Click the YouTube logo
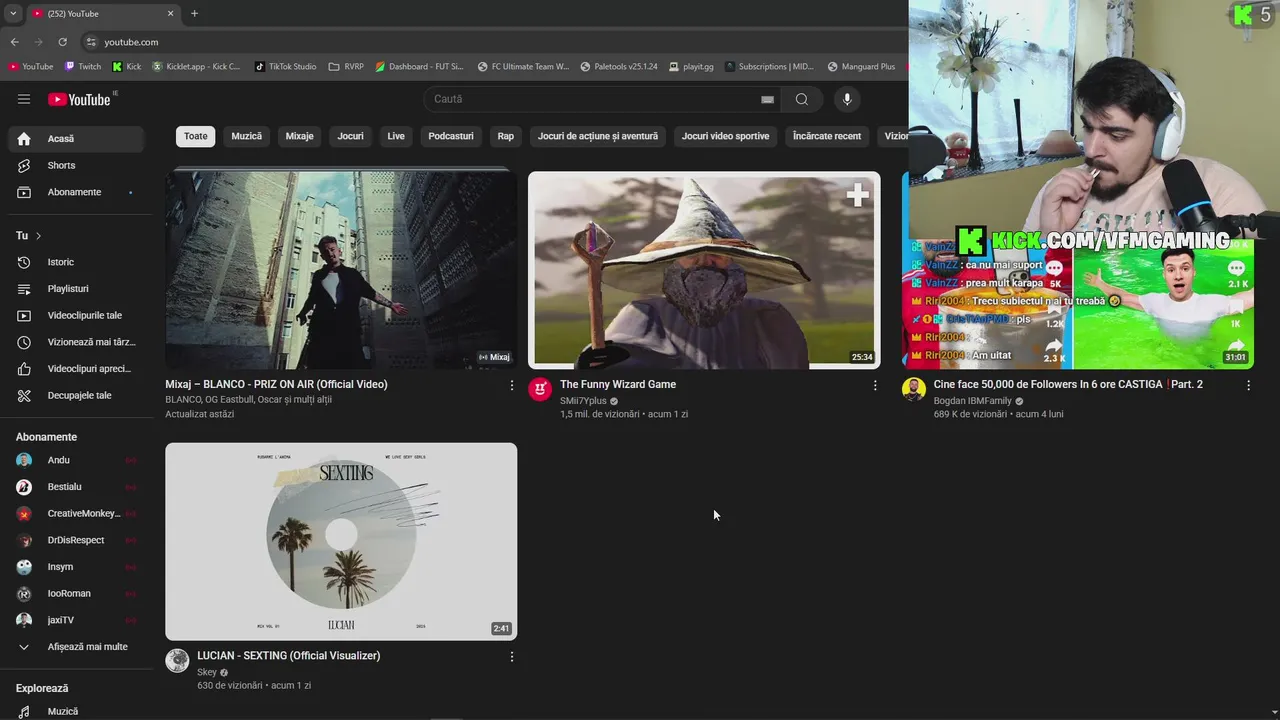 (79, 99)
